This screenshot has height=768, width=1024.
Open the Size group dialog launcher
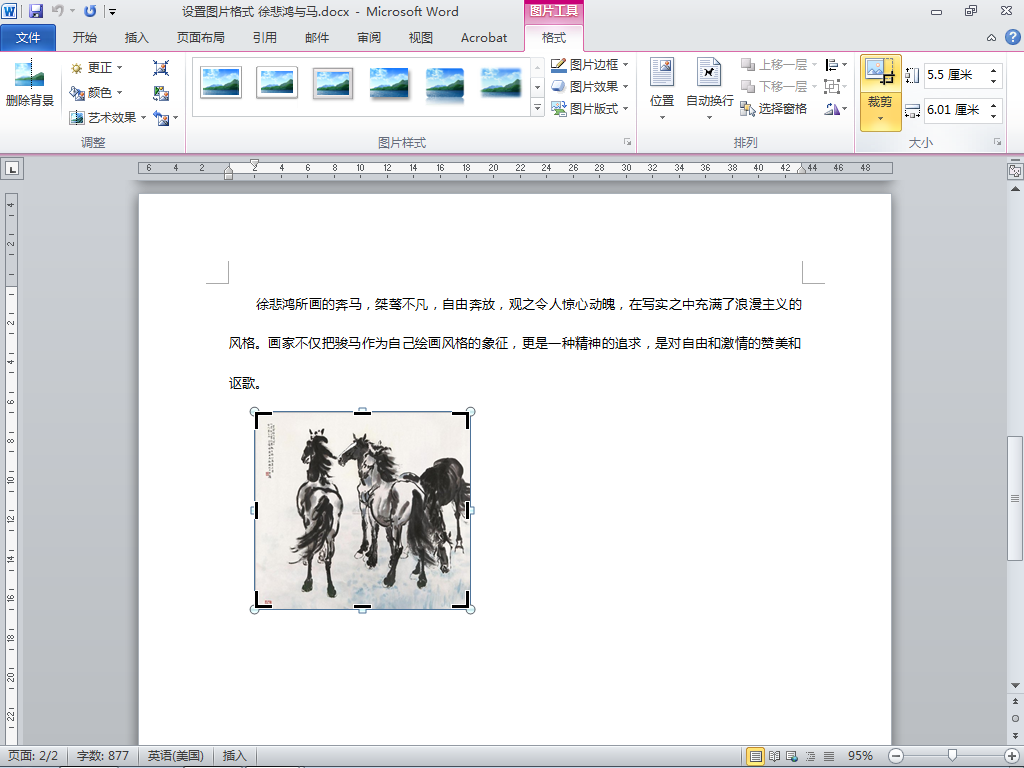click(x=997, y=142)
